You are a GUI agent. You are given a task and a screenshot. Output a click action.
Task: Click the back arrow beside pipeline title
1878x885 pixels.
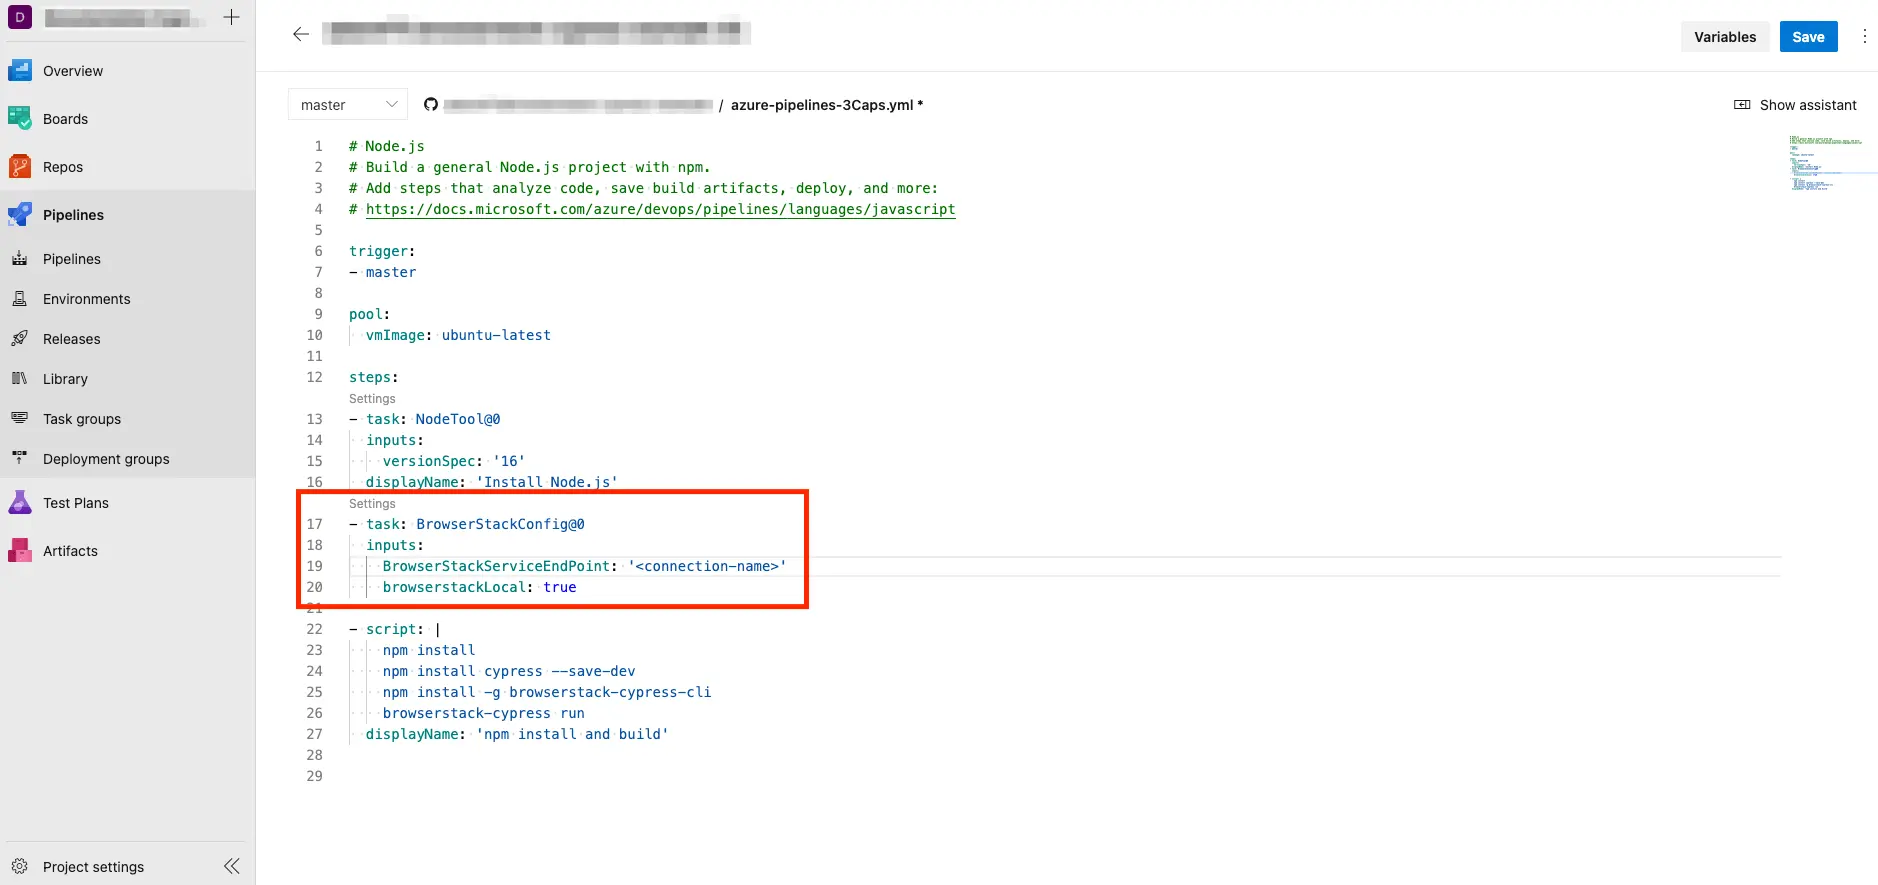click(301, 34)
